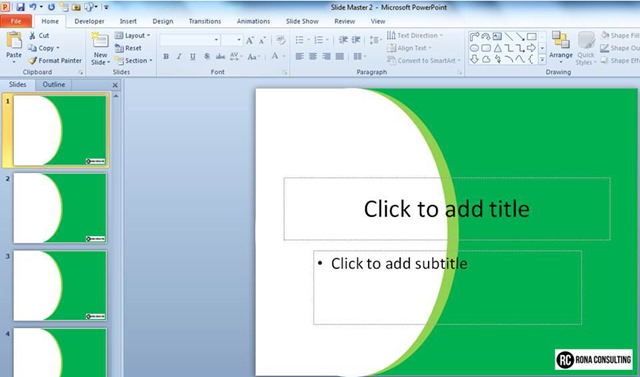This screenshot has width=640, height=377.
Task: Click Reset in the Slides group
Action: [128, 48]
